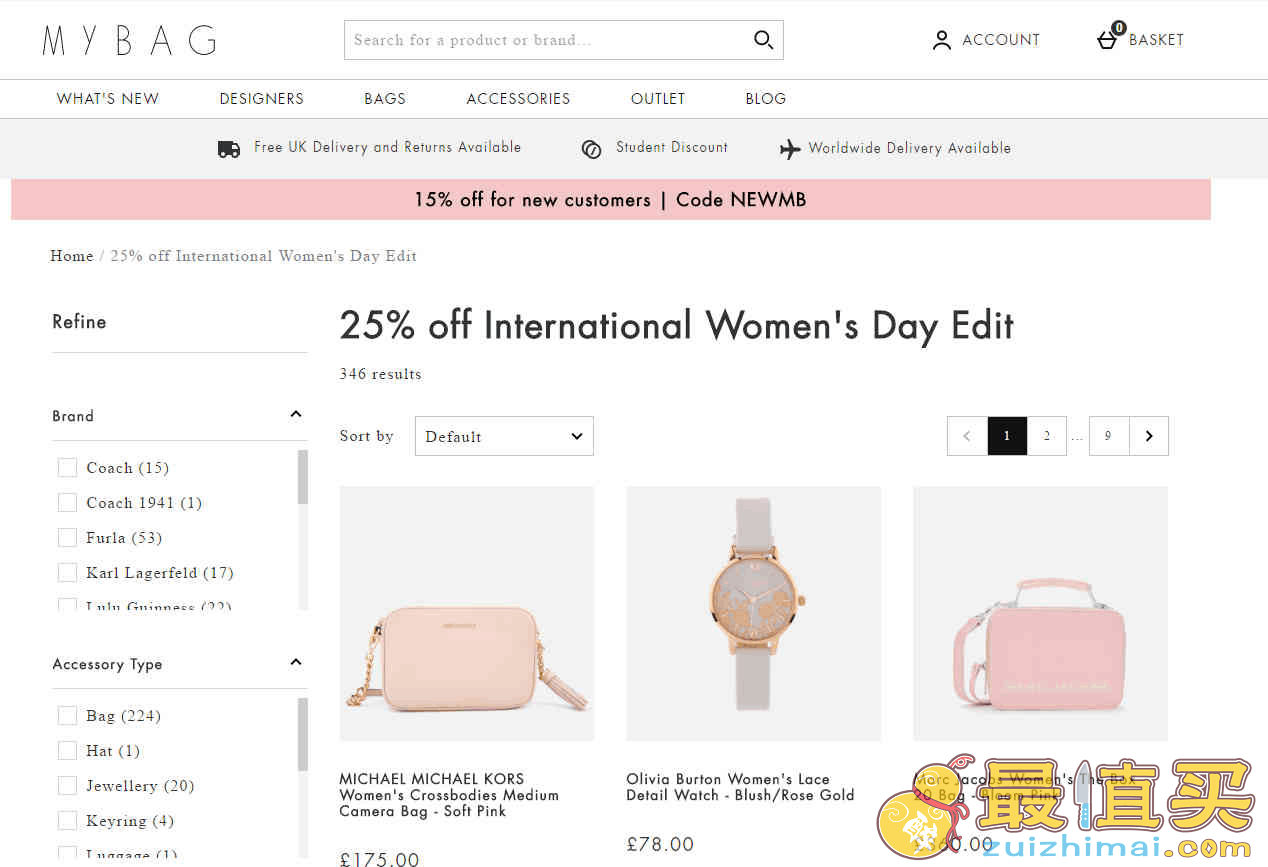Tick the Bag (224) checkbox
Image resolution: width=1268 pixels, height=867 pixels.
point(67,715)
